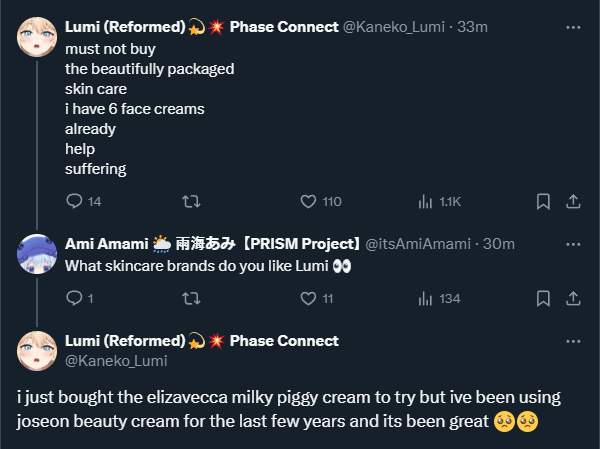Viewport: 600px width, 449px height.
Task: Like Ami Amami's tweet with 11 likes
Action: pyautogui.click(x=308, y=298)
